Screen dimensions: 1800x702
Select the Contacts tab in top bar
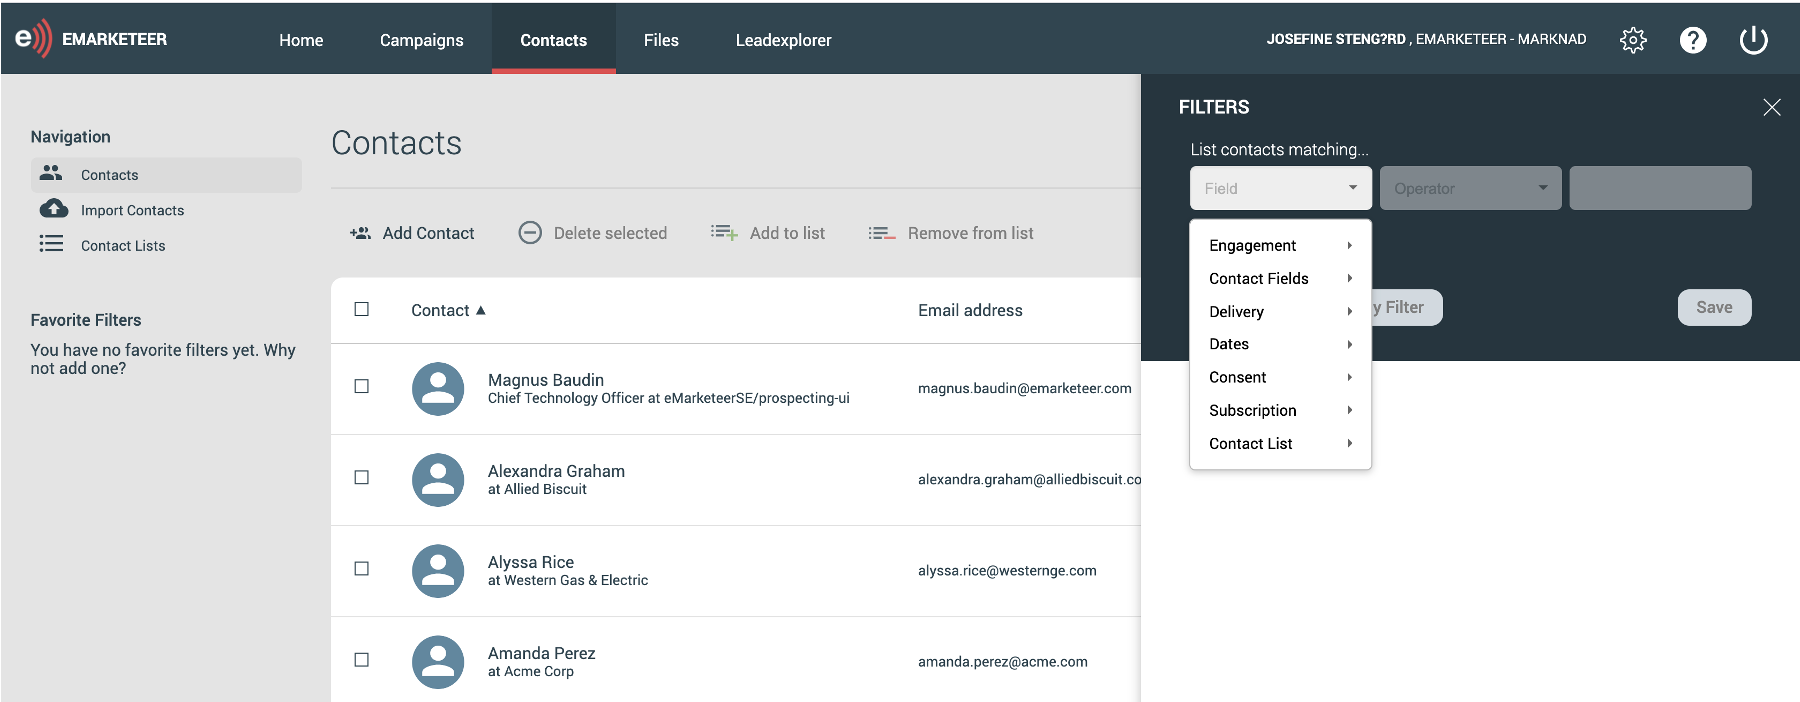554,40
